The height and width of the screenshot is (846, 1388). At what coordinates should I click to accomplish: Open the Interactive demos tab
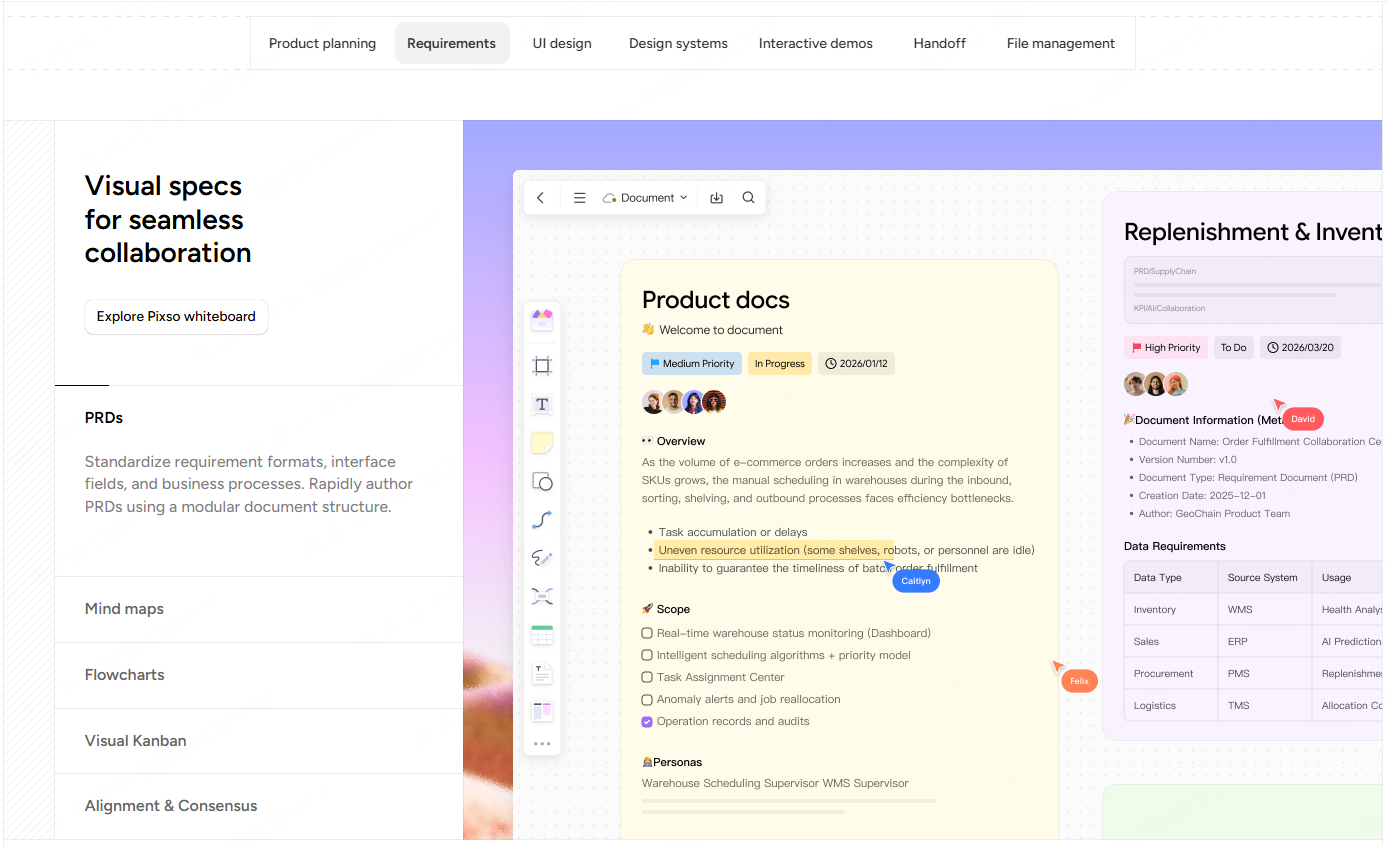816,43
